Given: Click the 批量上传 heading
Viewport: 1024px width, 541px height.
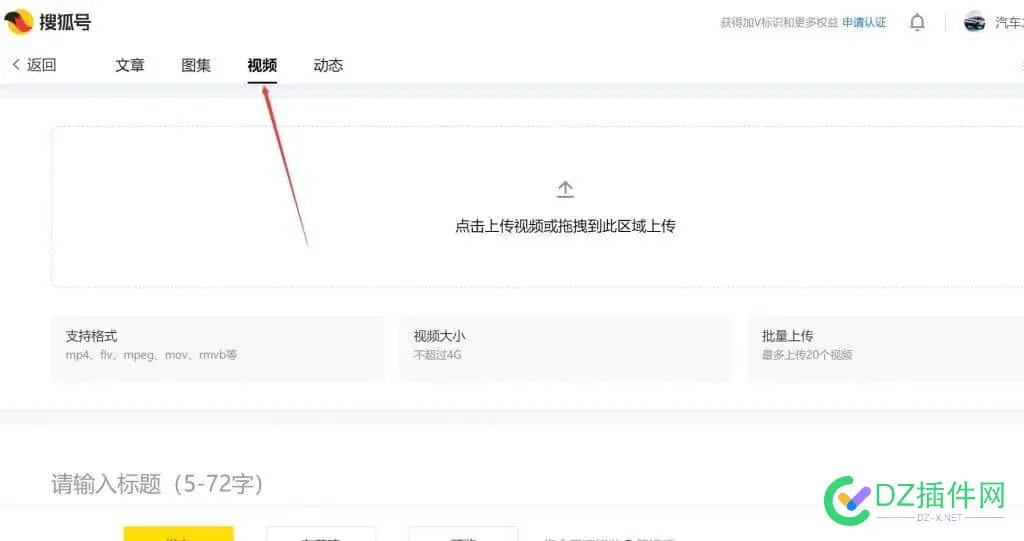Looking at the screenshot, I should [x=788, y=336].
